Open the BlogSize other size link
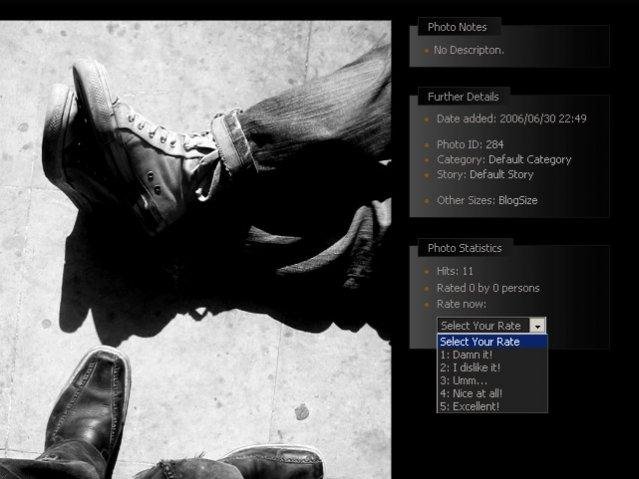This screenshot has width=639, height=479. pyautogui.click(x=518, y=200)
